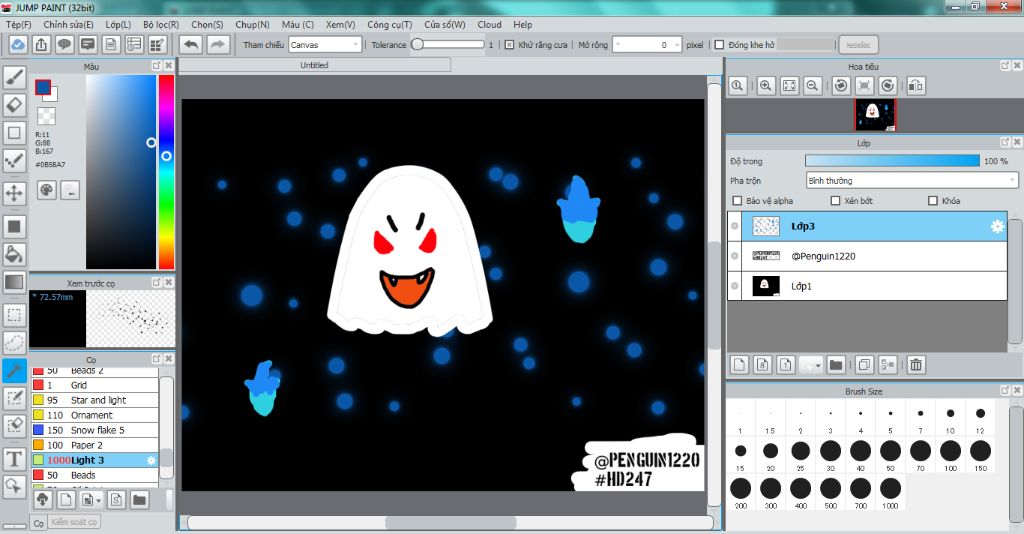Duplicate the layer using copy icon
The height and width of the screenshot is (534, 1024).
pos(864,365)
